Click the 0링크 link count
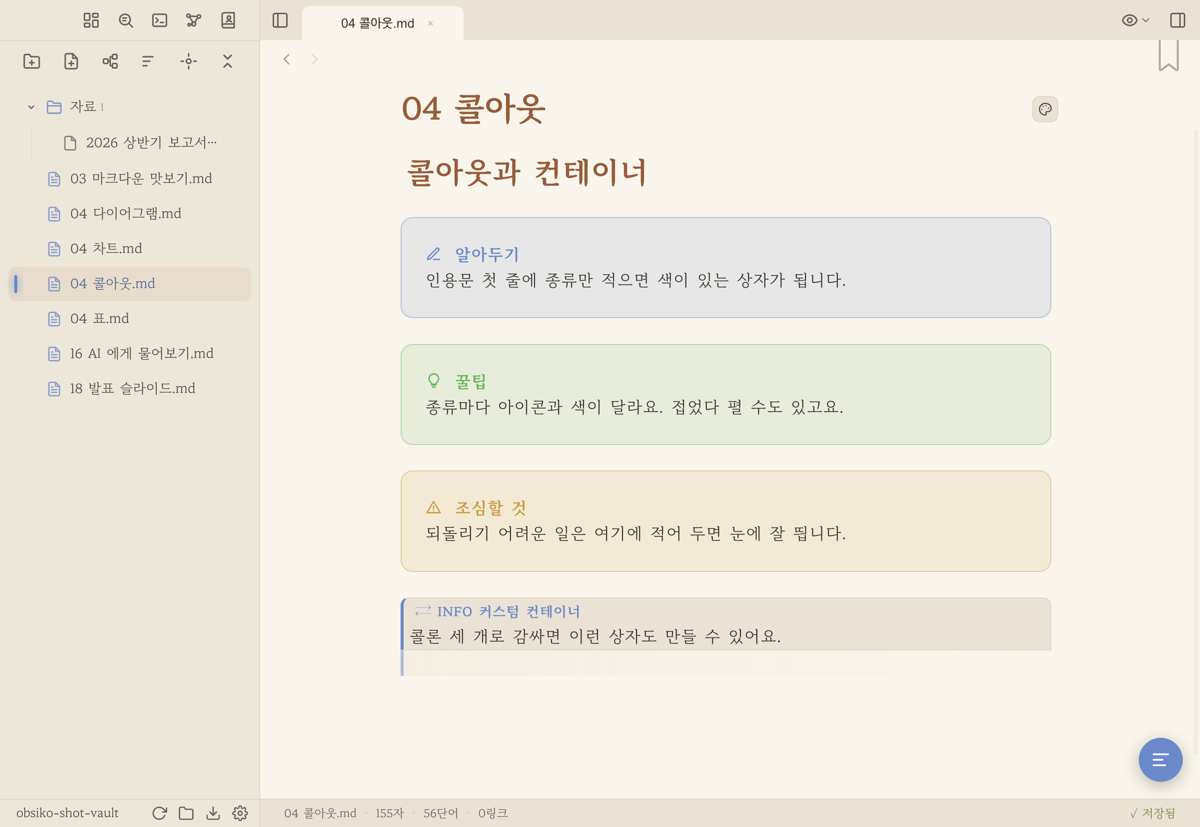The width and height of the screenshot is (1200, 827). click(x=493, y=813)
